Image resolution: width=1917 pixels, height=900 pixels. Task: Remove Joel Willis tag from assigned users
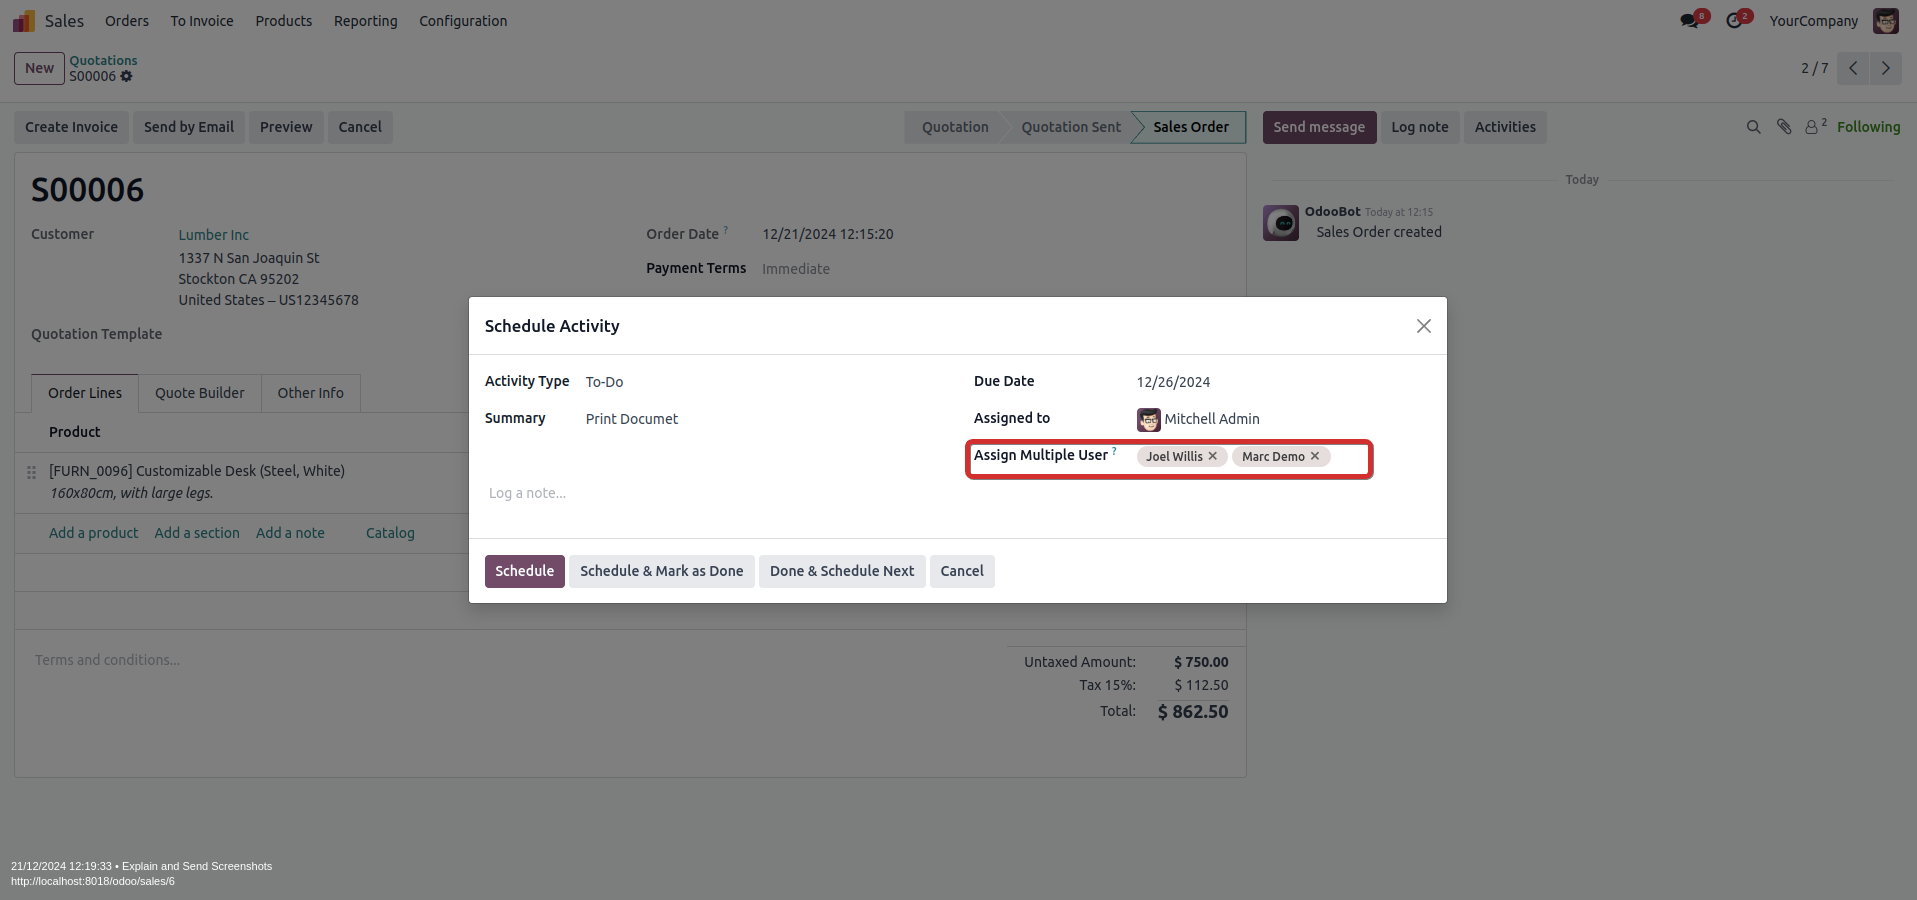[1213, 456]
